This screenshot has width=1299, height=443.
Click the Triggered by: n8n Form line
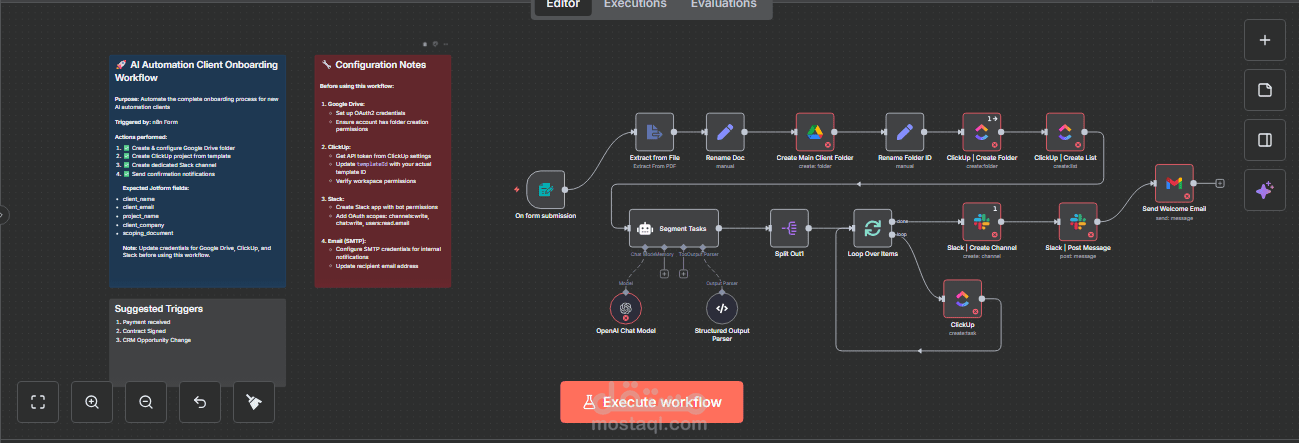click(146, 121)
